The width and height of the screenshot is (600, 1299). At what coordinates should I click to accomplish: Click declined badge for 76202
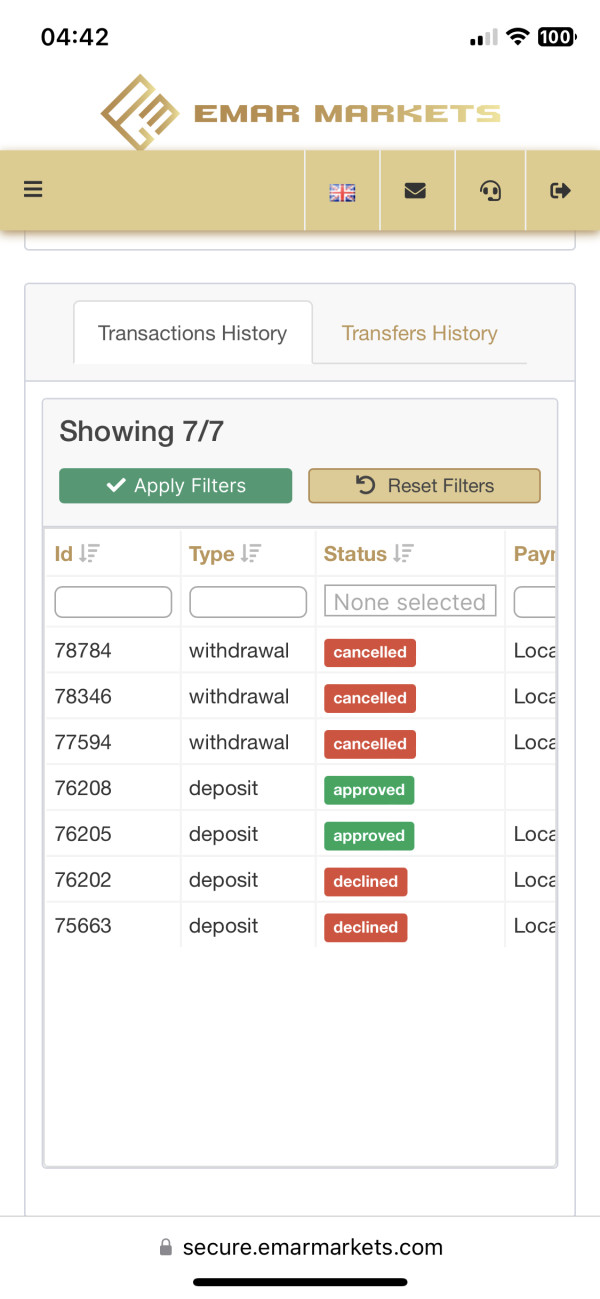366,882
